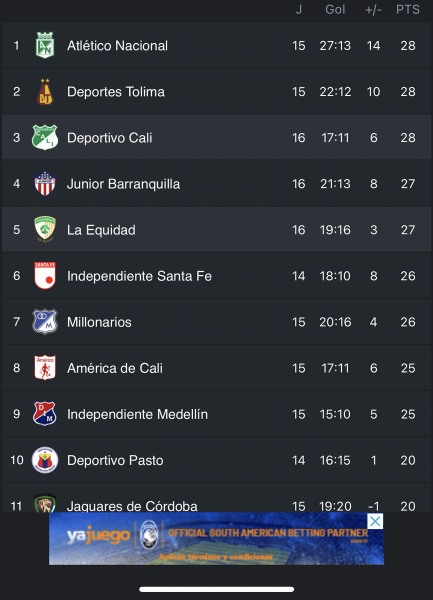Tap the Deportes Tolima crest icon
The image size is (433, 600).
click(45, 91)
